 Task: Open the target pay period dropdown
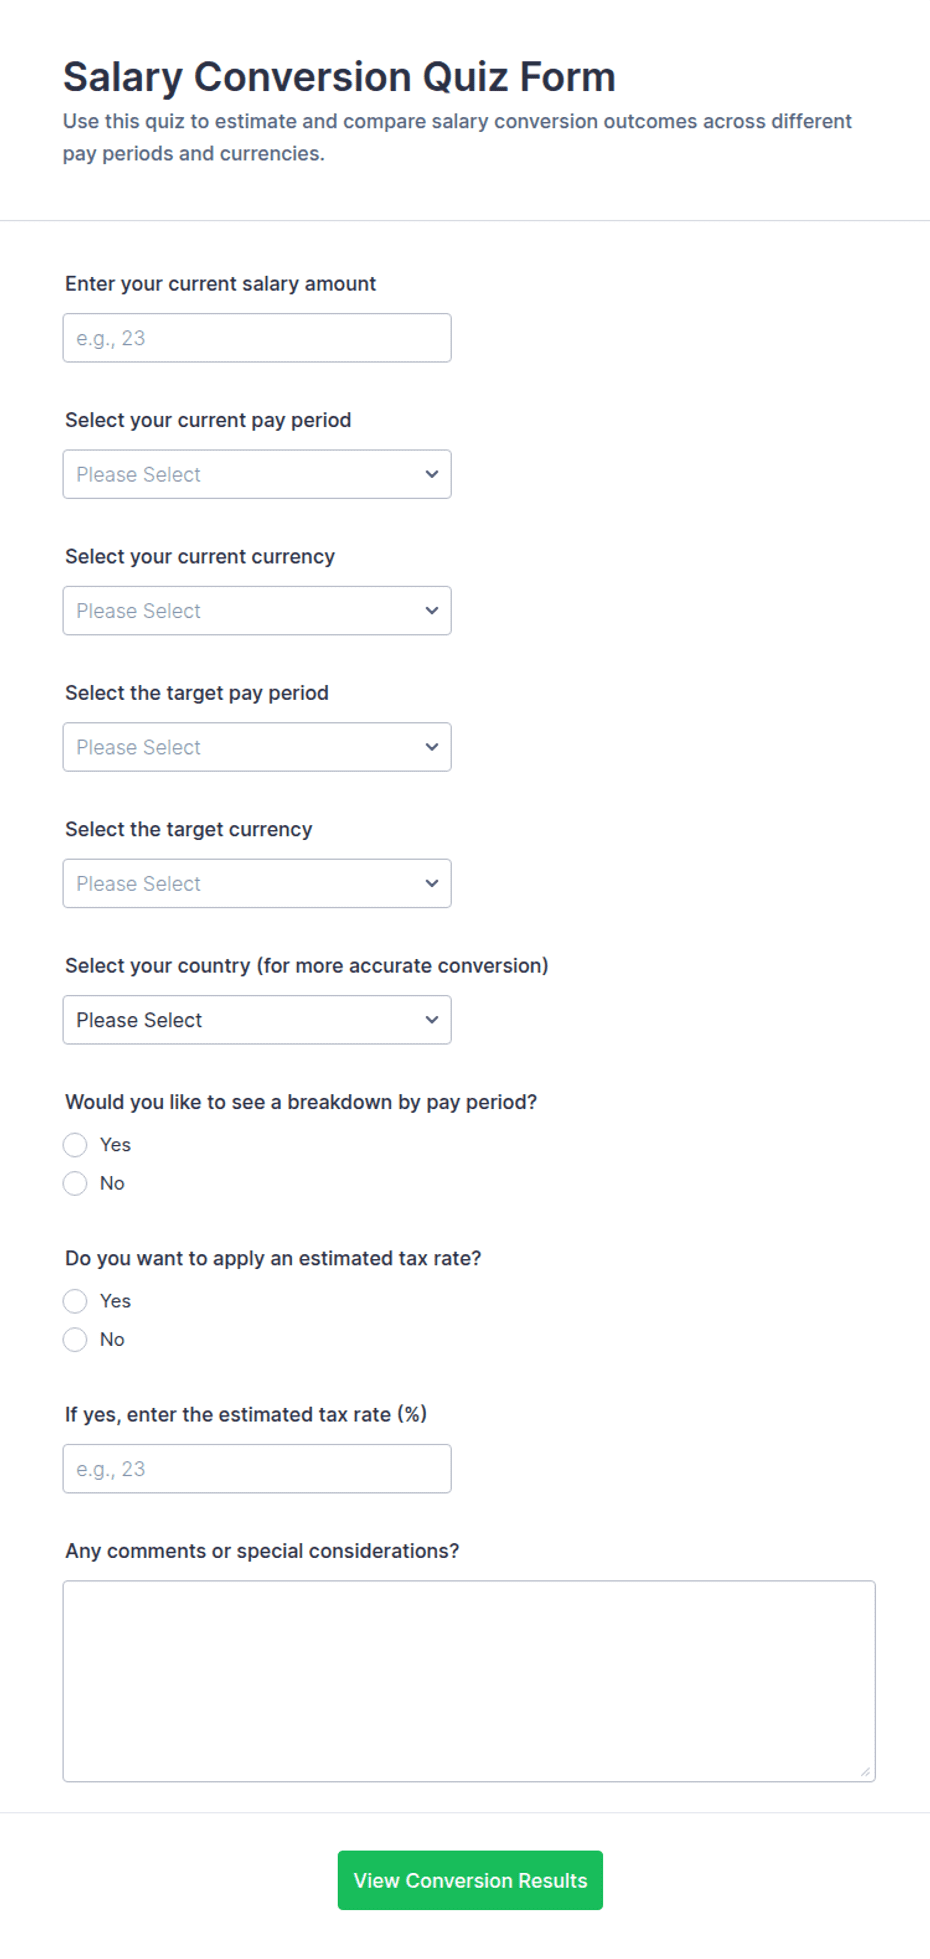(x=257, y=747)
